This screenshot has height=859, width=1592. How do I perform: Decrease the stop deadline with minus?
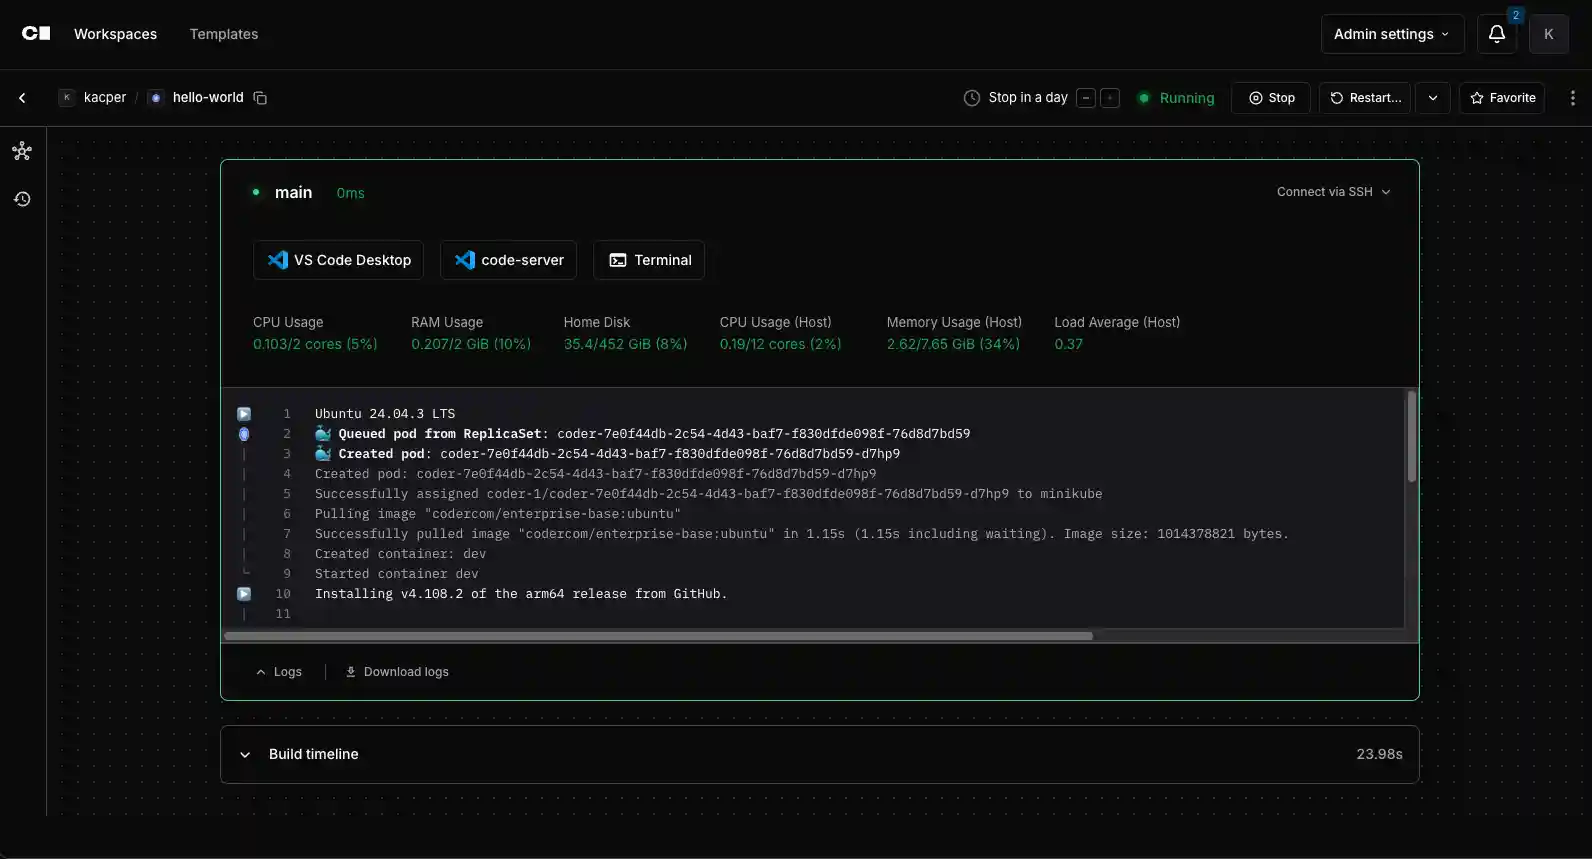pos(1086,98)
